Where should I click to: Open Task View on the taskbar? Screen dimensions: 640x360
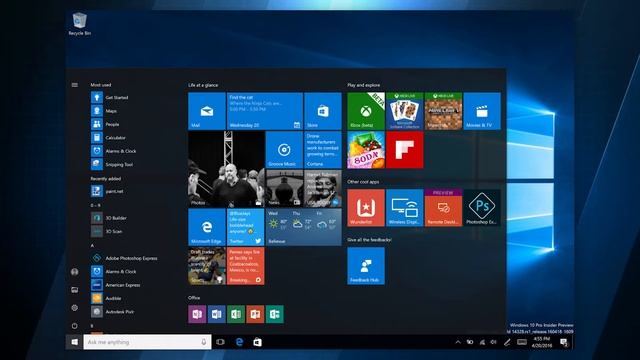coord(220,342)
